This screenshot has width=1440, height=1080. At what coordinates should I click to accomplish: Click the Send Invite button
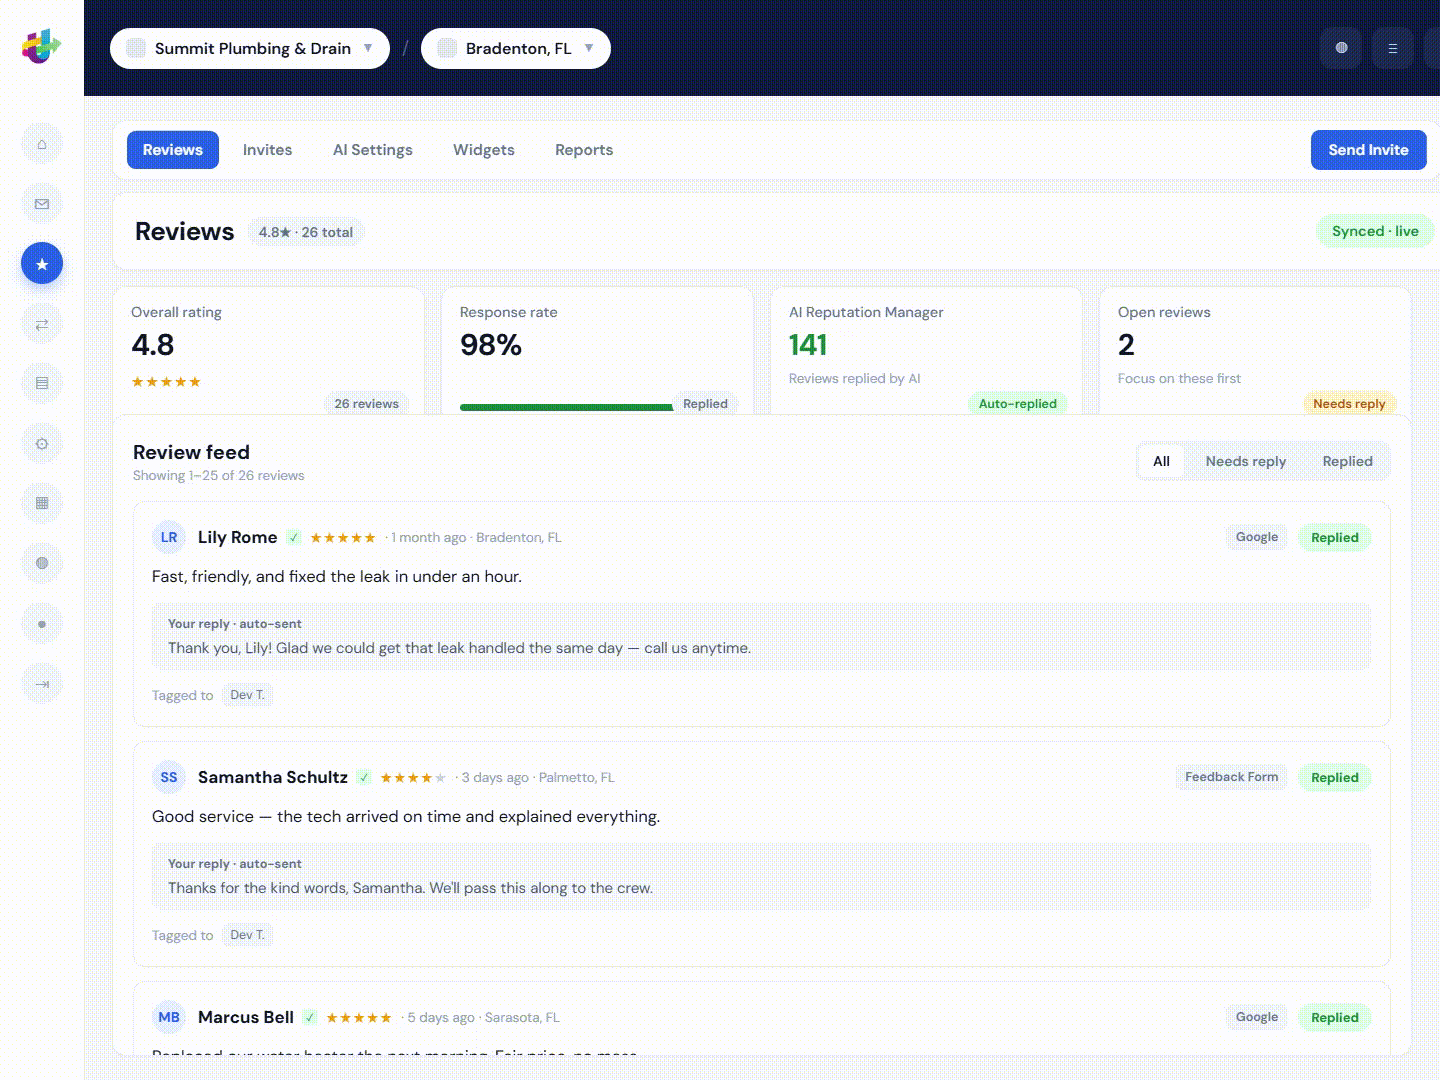click(x=1368, y=150)
